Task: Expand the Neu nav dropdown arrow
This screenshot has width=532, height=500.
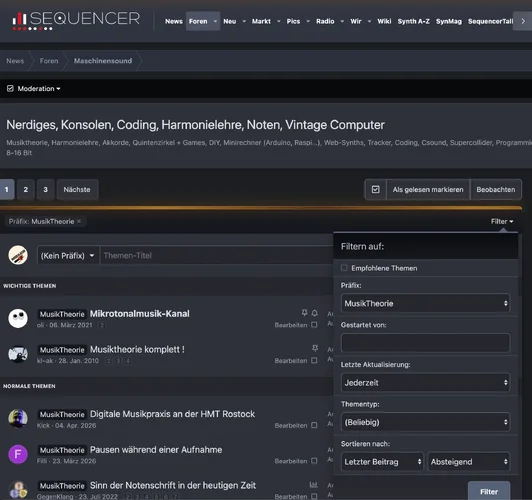Action: 244,21
